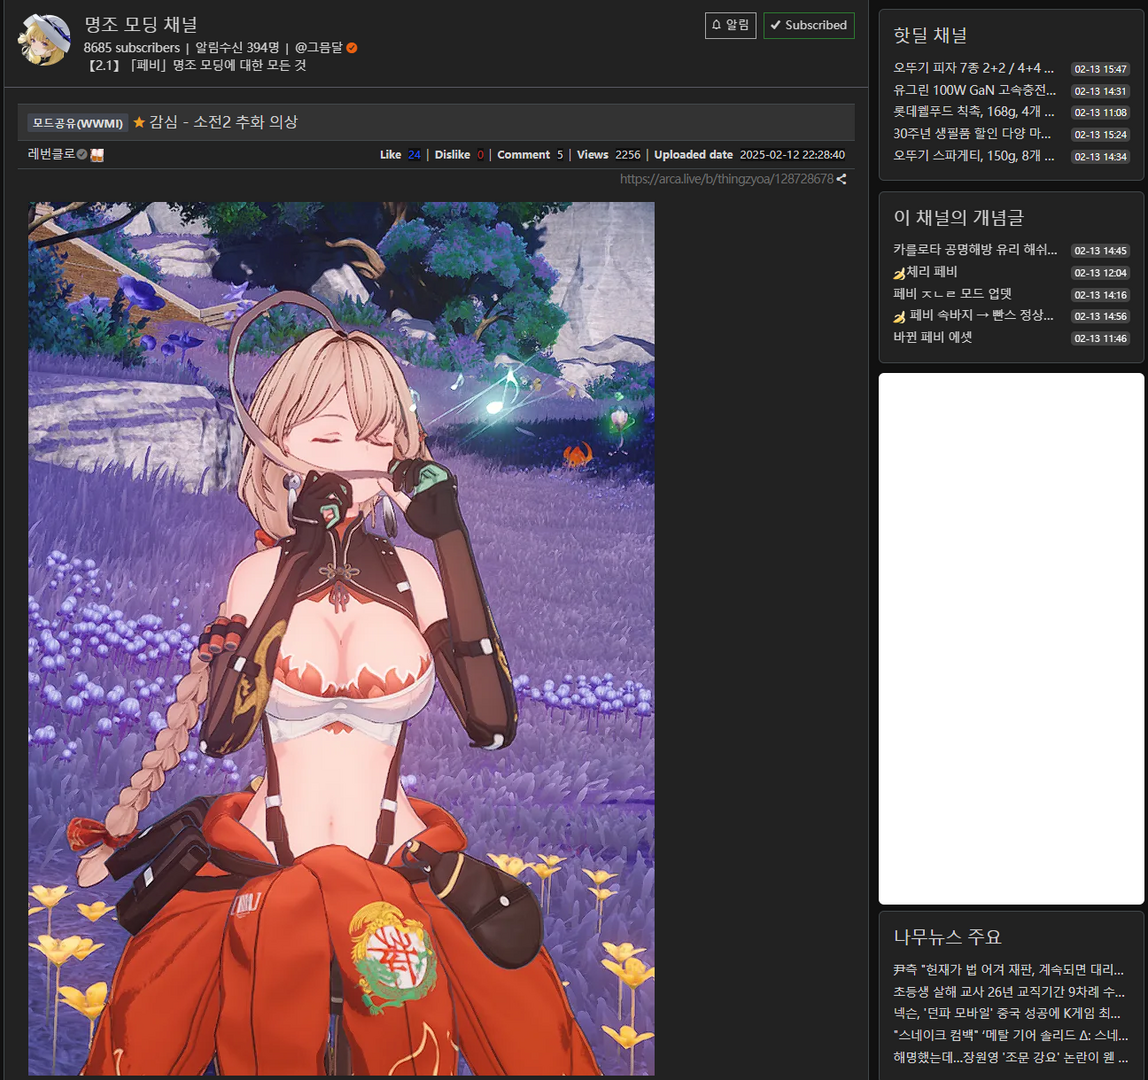The height and width of the screenshot is (1080, 1148).
Task: Open hot deal 오뚜기 피자 7종
Action: pyautogui.click(x=973, y=68)
